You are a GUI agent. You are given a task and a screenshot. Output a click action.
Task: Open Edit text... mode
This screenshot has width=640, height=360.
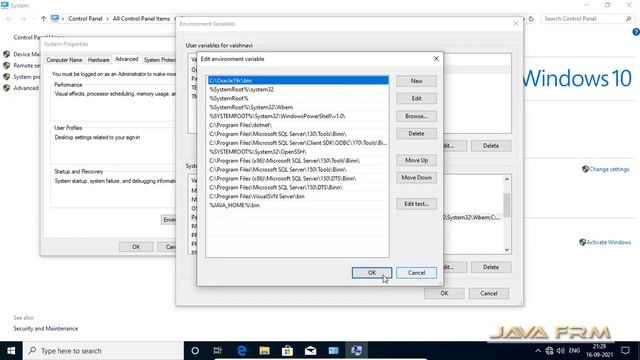click(x=416, y=204)
